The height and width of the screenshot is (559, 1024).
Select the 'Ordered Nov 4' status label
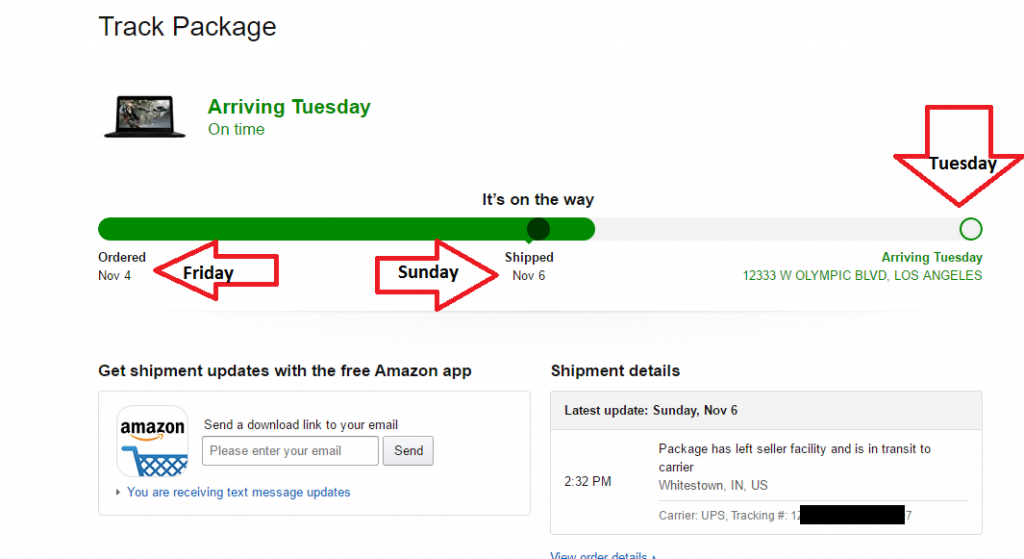click(121, 266)
